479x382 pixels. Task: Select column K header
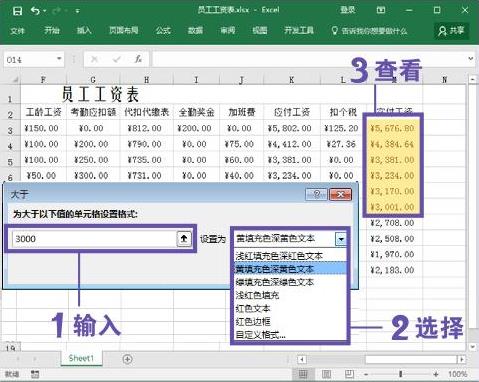point(292,80)
